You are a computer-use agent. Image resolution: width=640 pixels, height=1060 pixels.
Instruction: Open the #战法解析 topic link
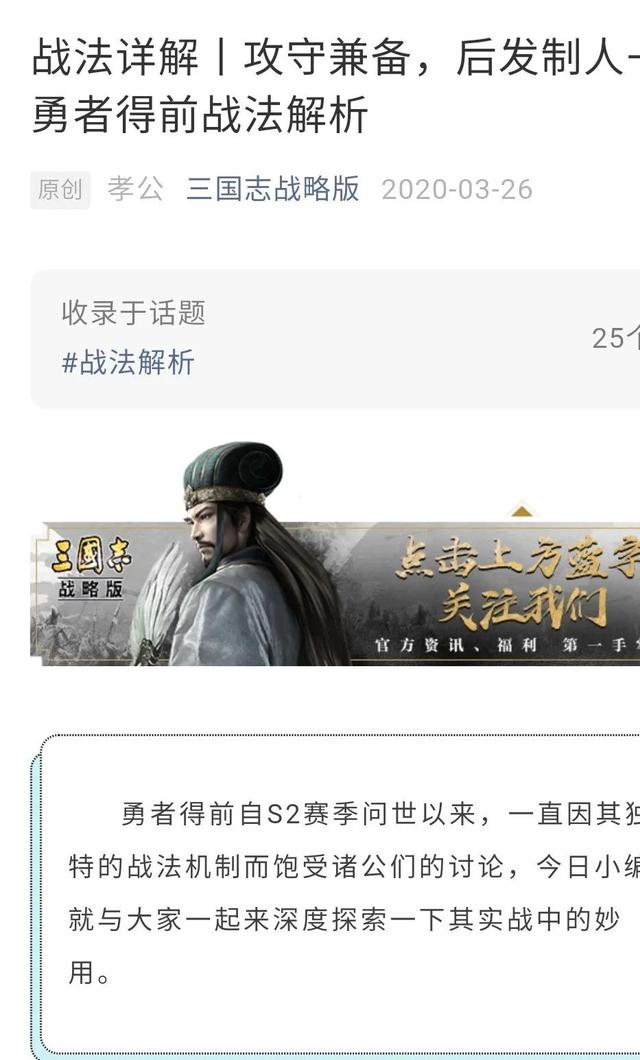pyautogui.click(x=128, y=362)
